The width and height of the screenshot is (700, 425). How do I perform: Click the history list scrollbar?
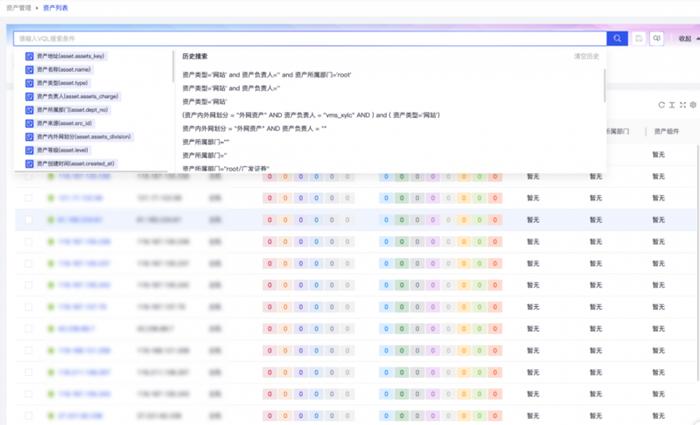click(x=604, y=85)
